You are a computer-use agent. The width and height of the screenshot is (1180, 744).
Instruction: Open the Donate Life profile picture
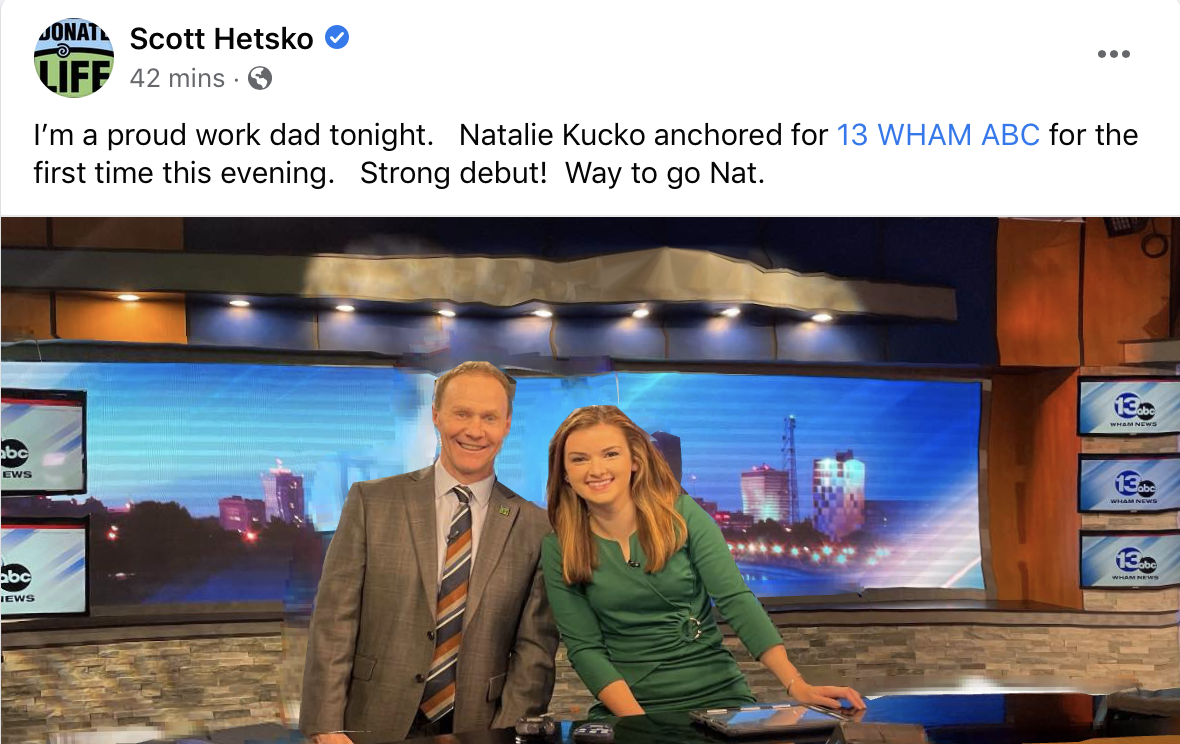(74, 57)
